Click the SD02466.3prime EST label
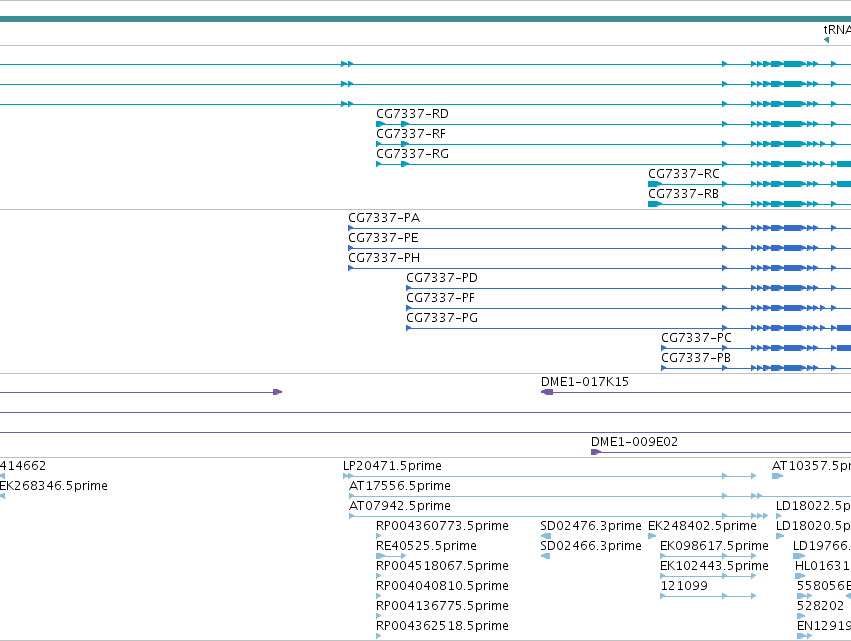Image resolution: width=851 pixels, height=641 pixels. point(591,547)
